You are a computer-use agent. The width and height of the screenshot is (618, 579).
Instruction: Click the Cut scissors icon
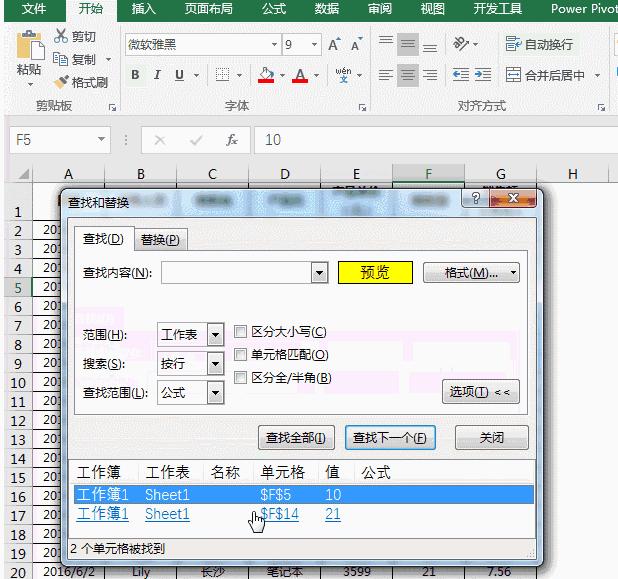(61, 36)
